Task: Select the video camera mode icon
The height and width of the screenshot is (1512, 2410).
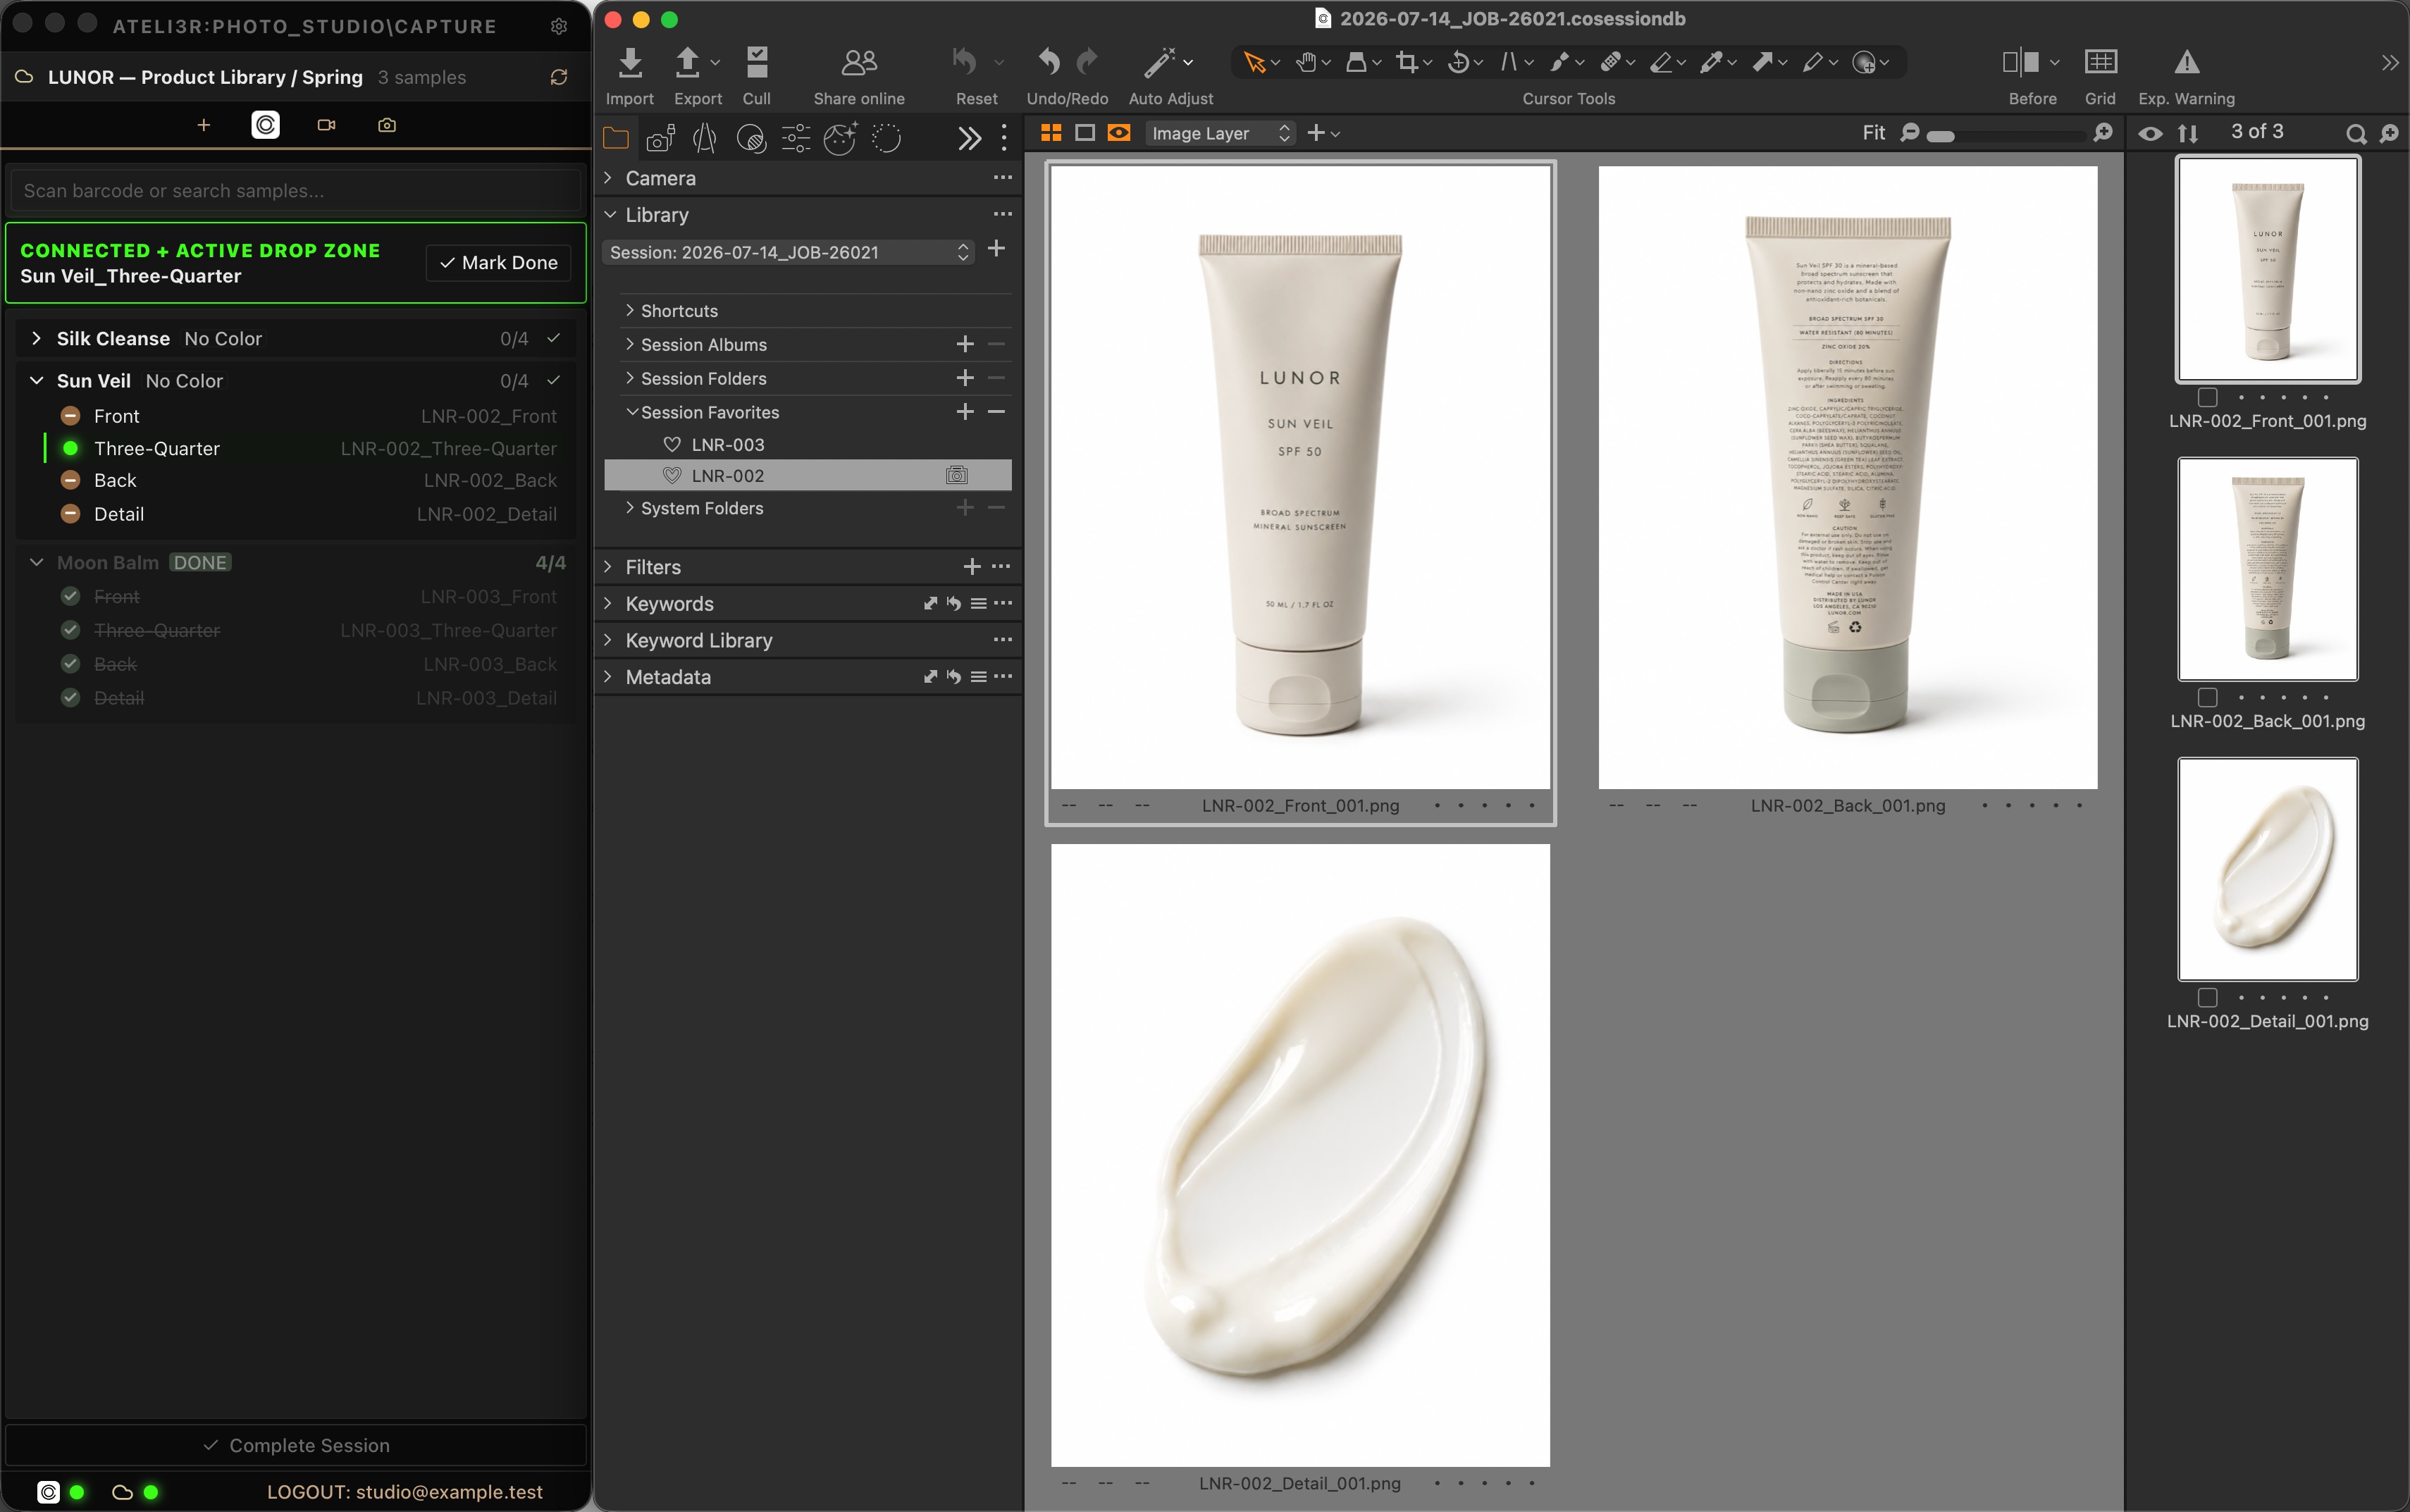Action: (326, 125)
